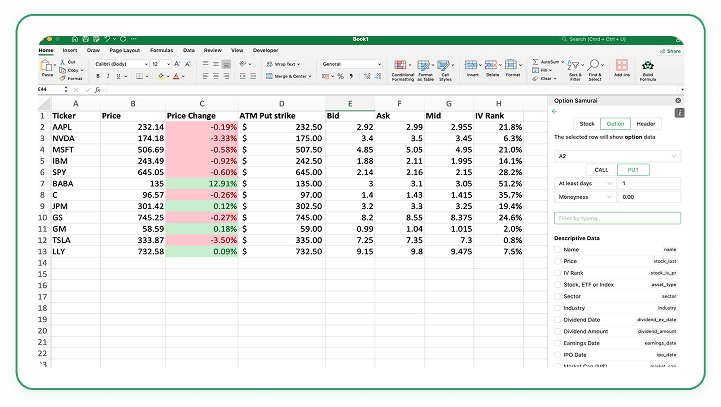Check the Dividend Amount checkbox
Viewport: 721px width, 407px height.
pyautogui.click(x=557, y=331)
